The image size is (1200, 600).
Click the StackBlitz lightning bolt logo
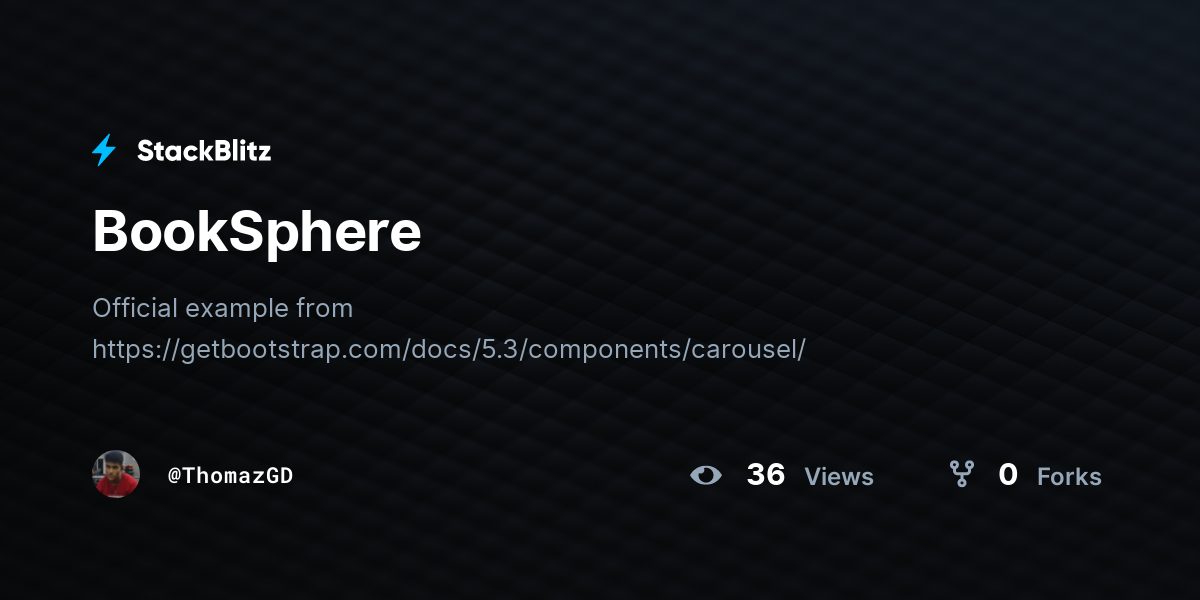[104, 150]
